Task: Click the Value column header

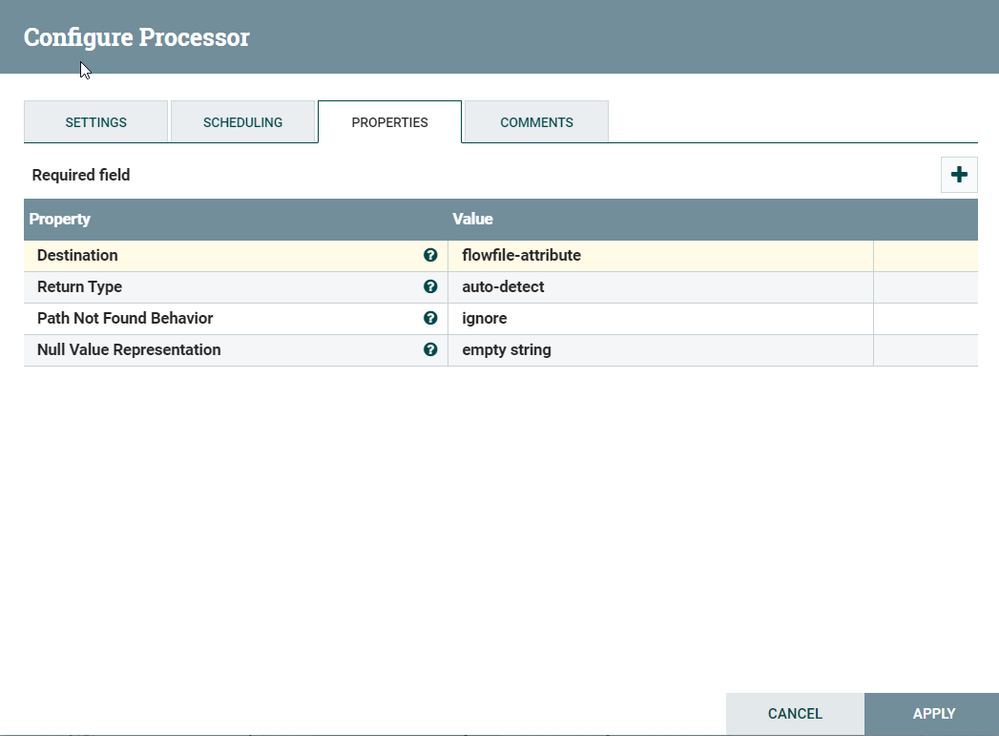Action: point(472,219)
